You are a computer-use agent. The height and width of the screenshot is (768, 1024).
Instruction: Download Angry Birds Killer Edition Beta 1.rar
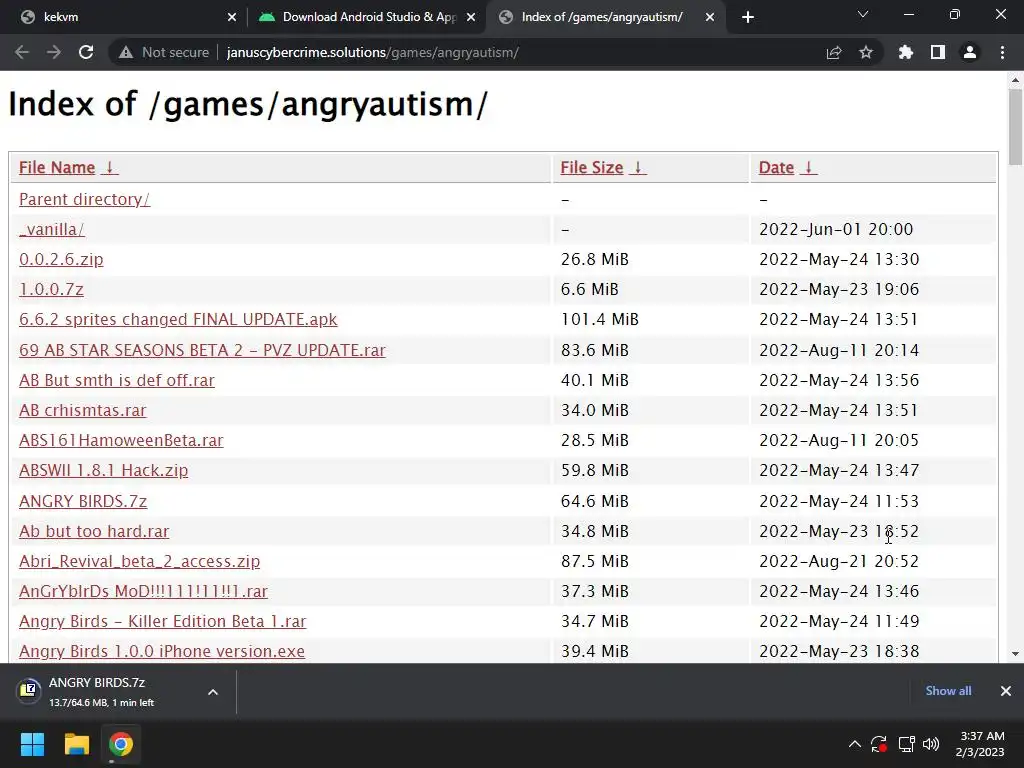tap(163, 621)
